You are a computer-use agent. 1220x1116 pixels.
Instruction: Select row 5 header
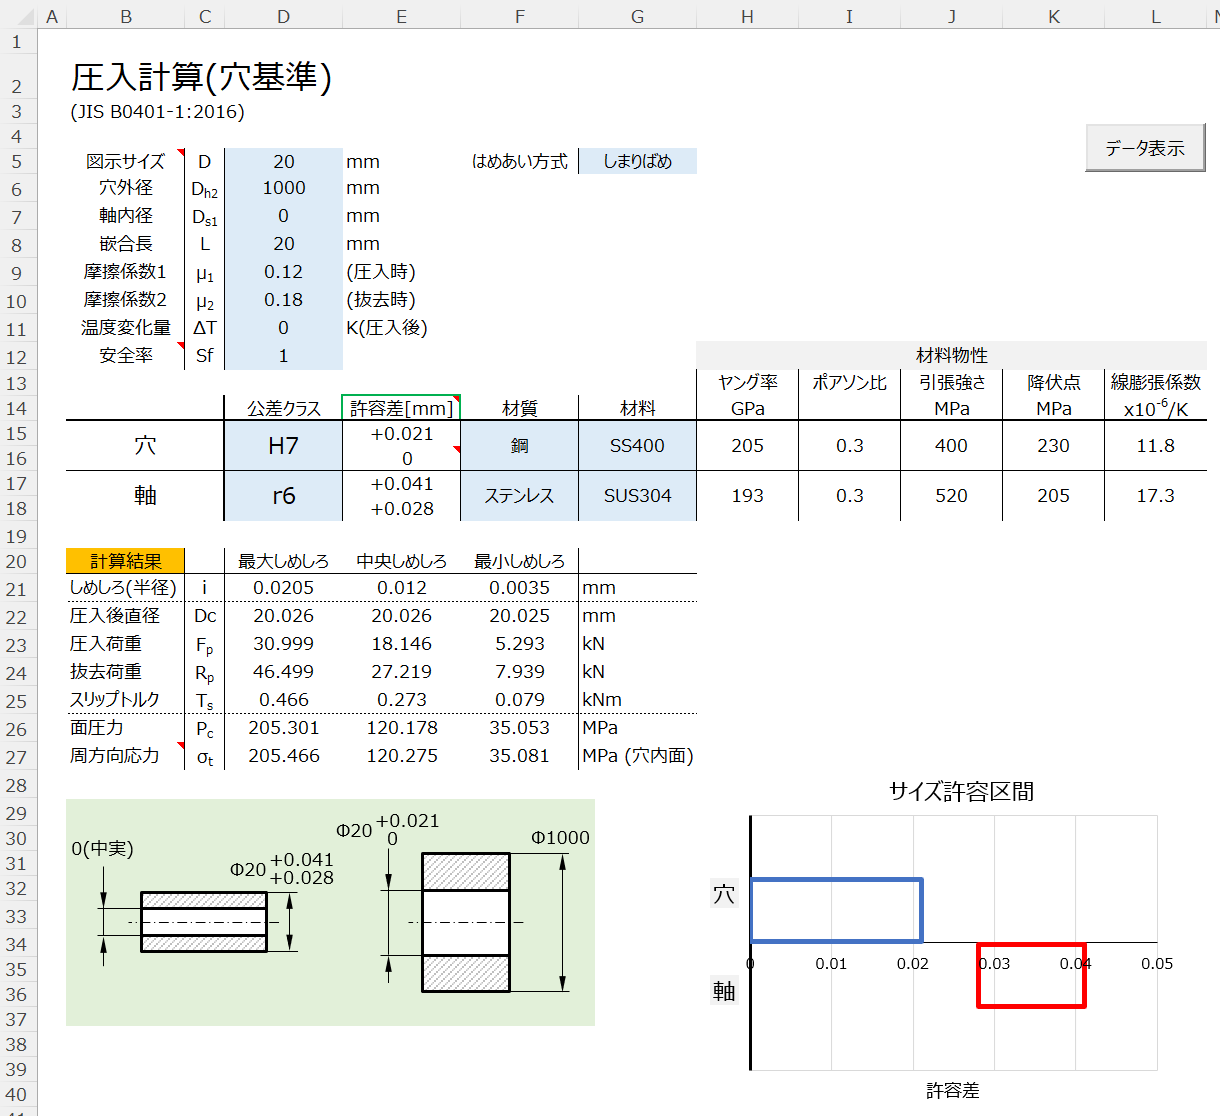pos(17,162)
